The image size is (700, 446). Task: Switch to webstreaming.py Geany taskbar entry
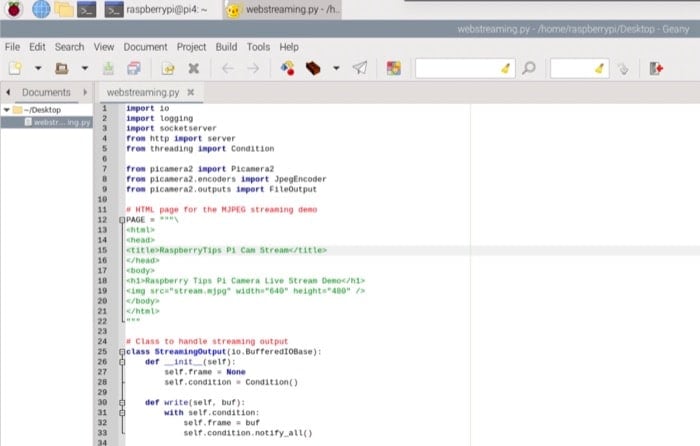283,9
